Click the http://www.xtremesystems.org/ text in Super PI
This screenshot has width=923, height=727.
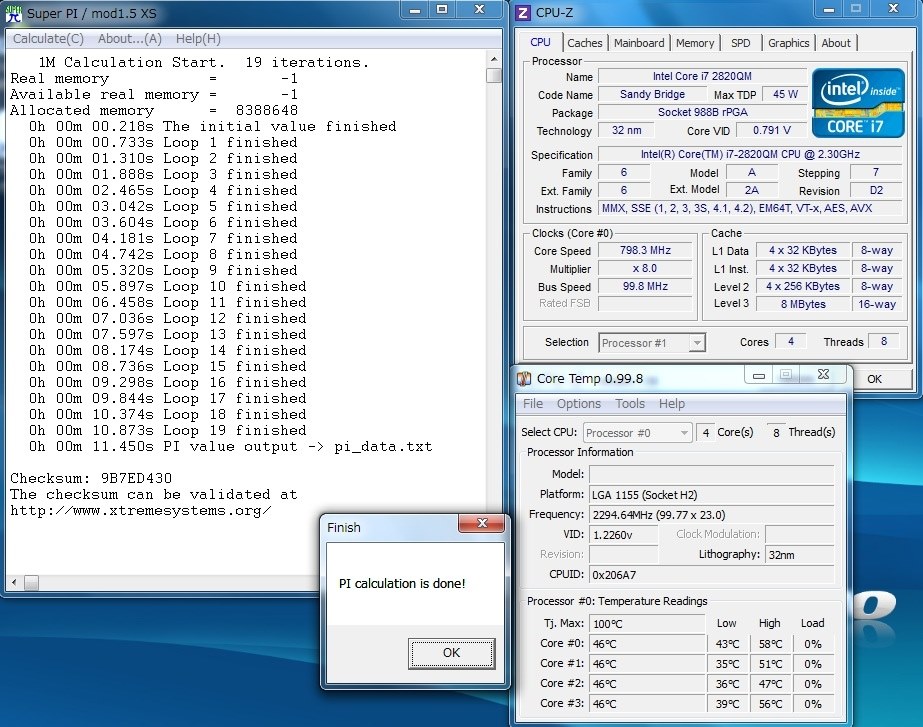(x=141, y=511)
